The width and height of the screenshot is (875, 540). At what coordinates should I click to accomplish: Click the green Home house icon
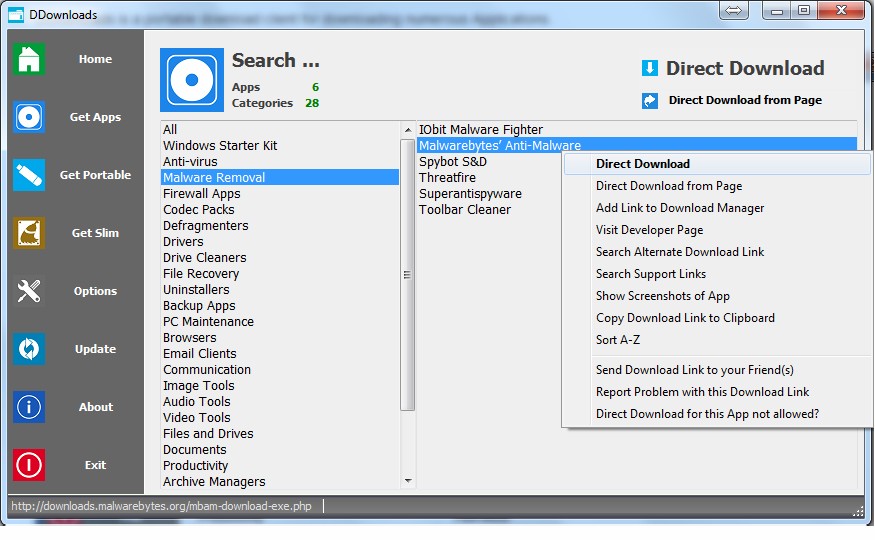pos(28,59)
